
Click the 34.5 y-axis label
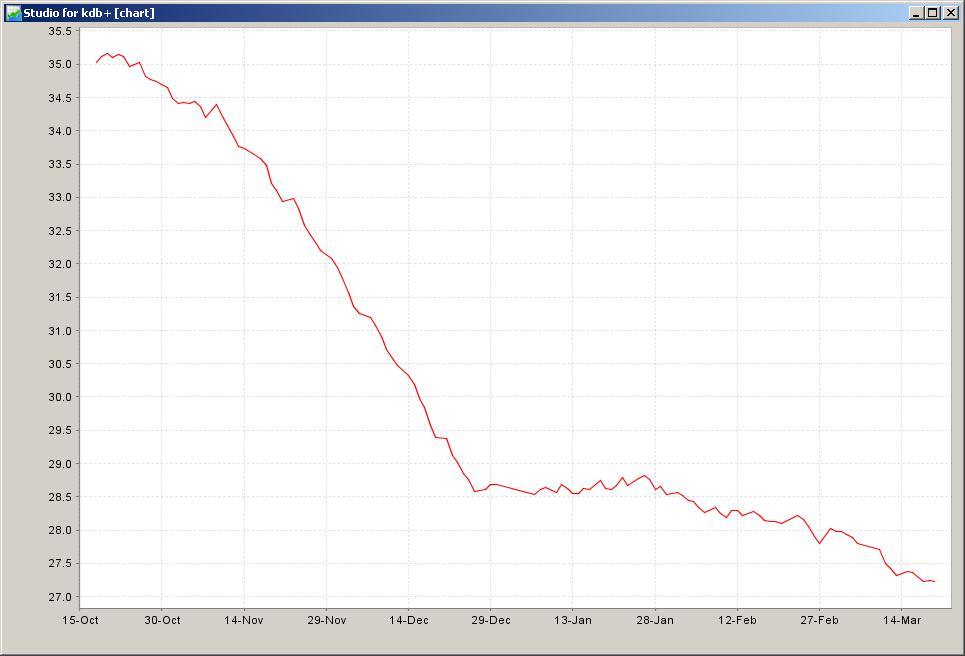(x=60, y=98)
